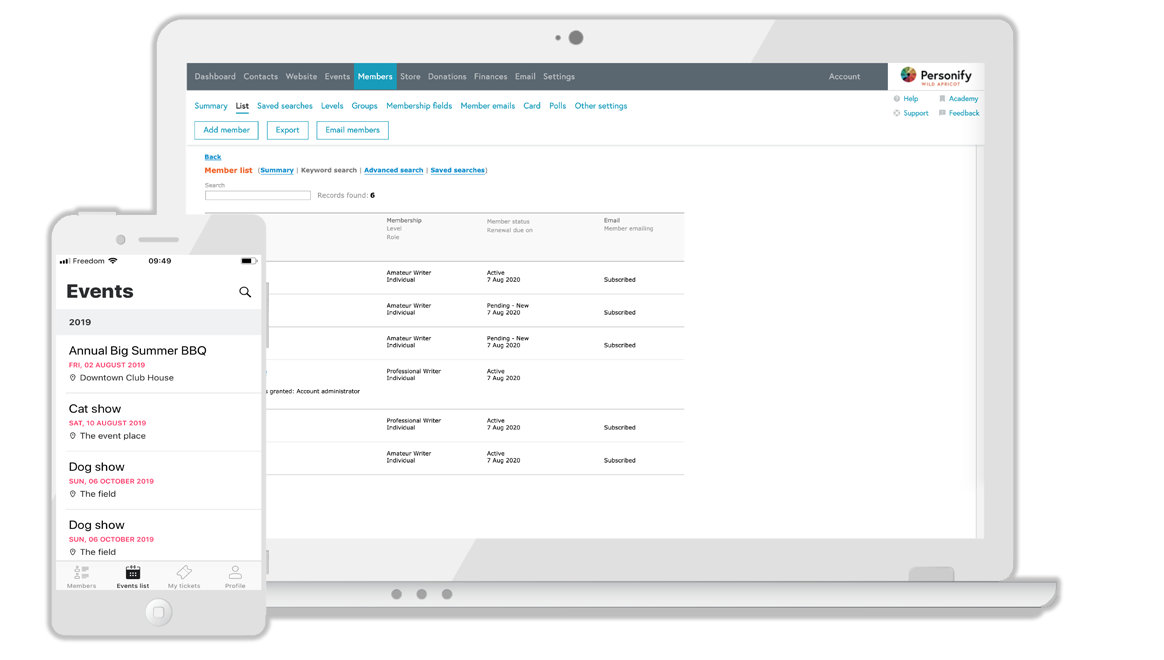Viewport: 1164px width, 660px height.
Task: Open Members tab icon on phone
Action: [x=82, y=572]
